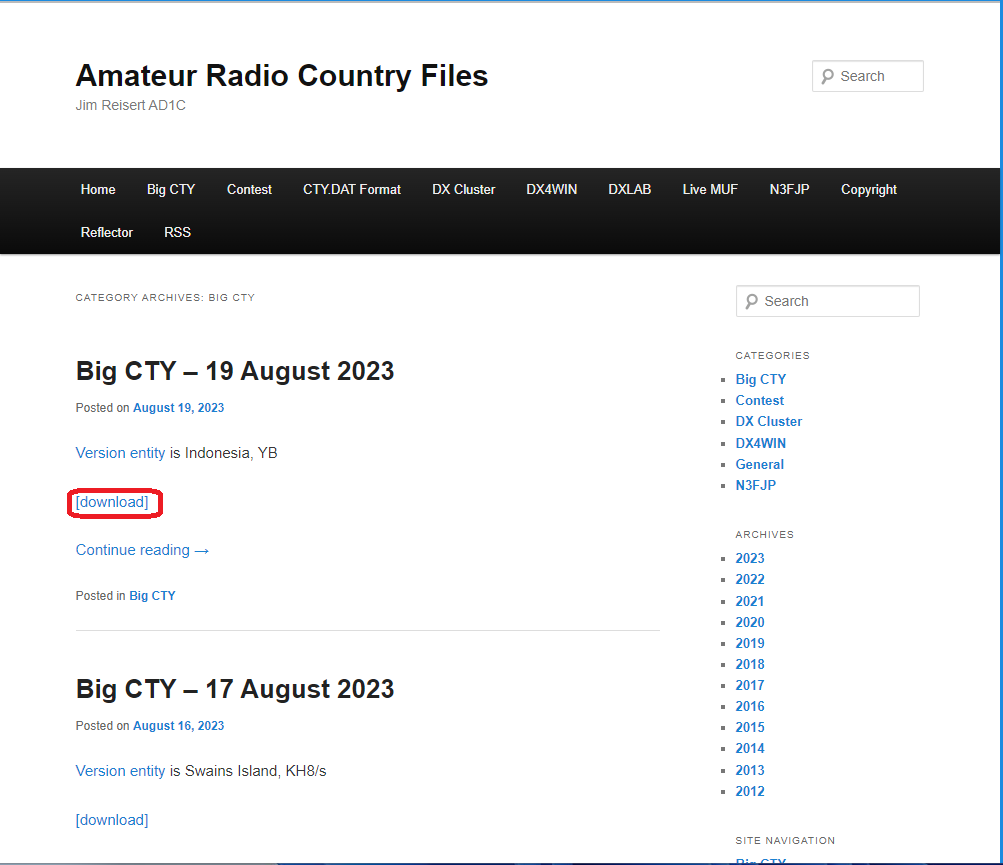Image resolution: width=1003 pixels, height=865 pixels.
Task: Navigate to the DXLAB page
Action: pos(629,189)
